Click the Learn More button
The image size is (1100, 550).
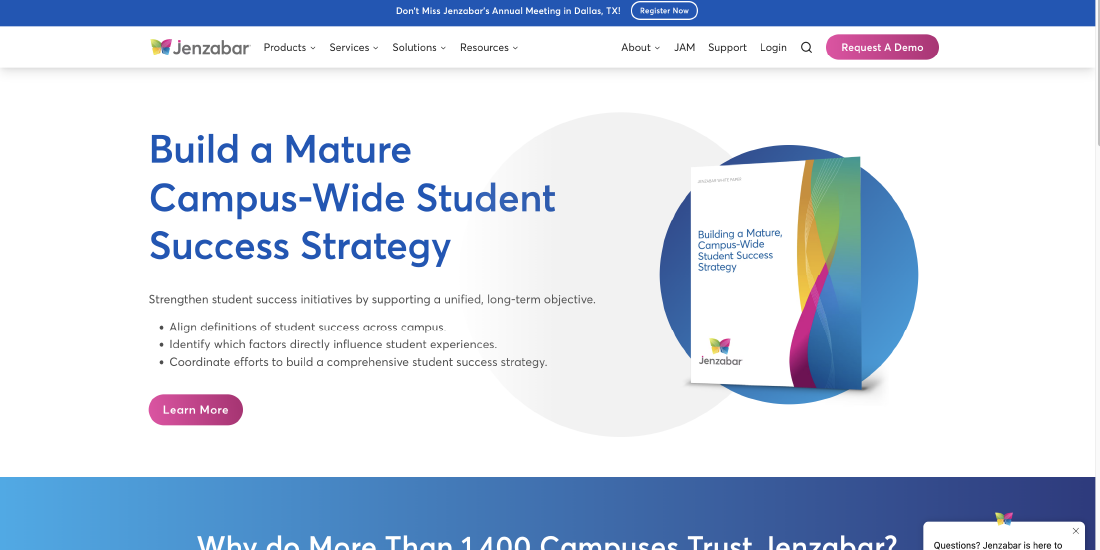click(x=196, y=410)
